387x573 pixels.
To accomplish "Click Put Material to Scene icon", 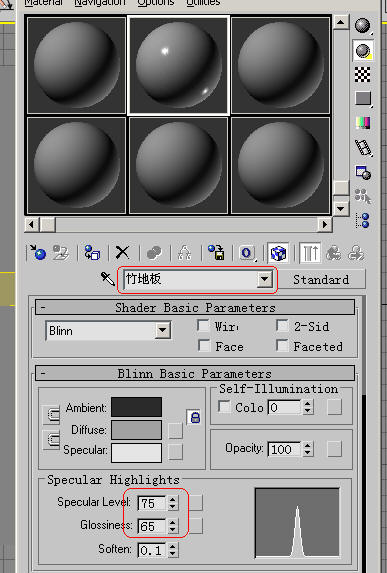I will [x=60, y=253].
